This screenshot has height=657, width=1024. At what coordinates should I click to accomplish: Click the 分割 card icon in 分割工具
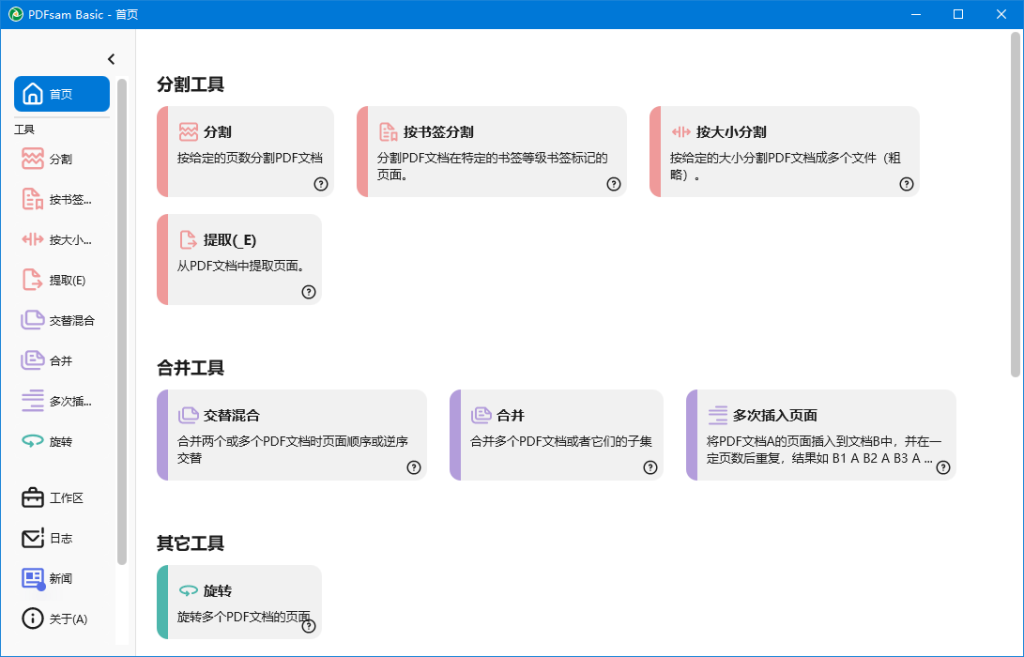pyautogui.click(x=188, y=132)
